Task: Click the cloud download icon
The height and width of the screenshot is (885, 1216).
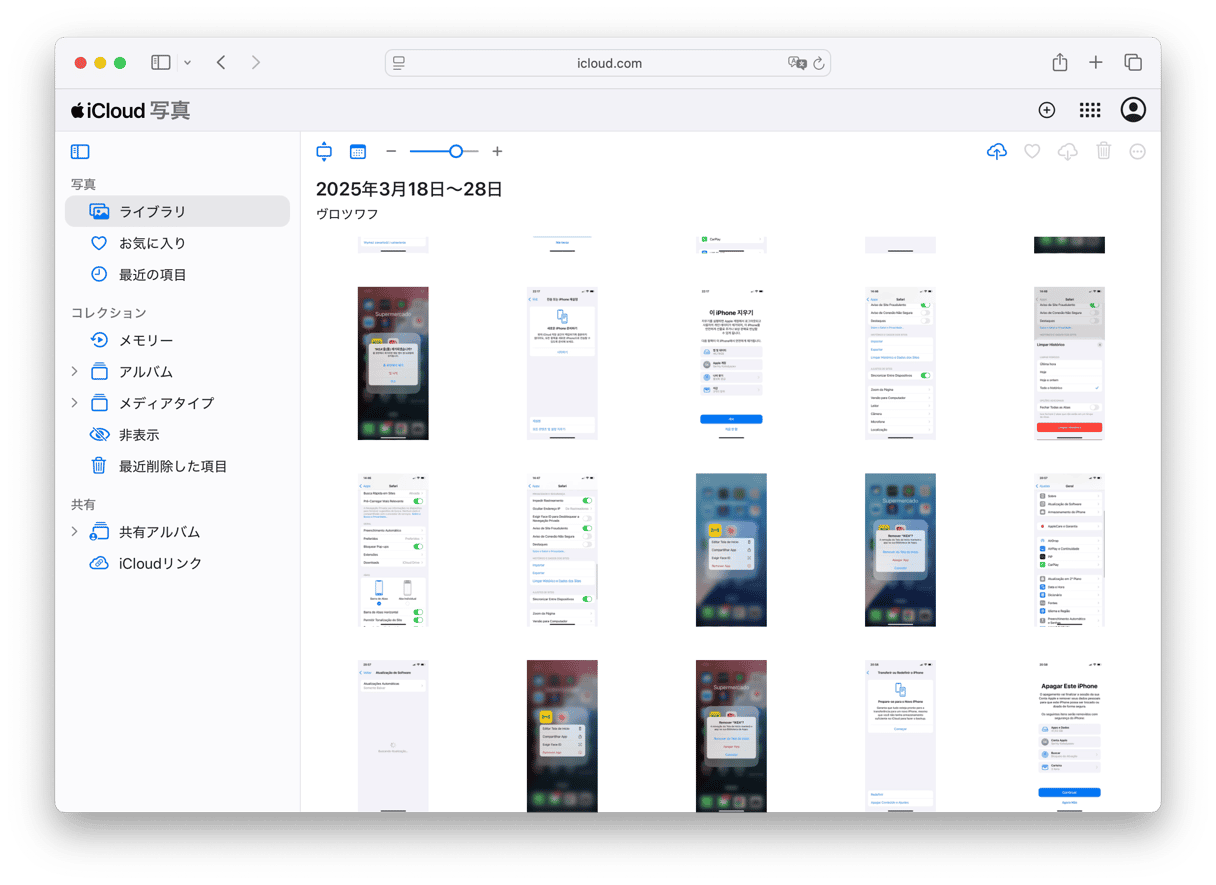Action: pyautogui.click(x=1068, y=152)
